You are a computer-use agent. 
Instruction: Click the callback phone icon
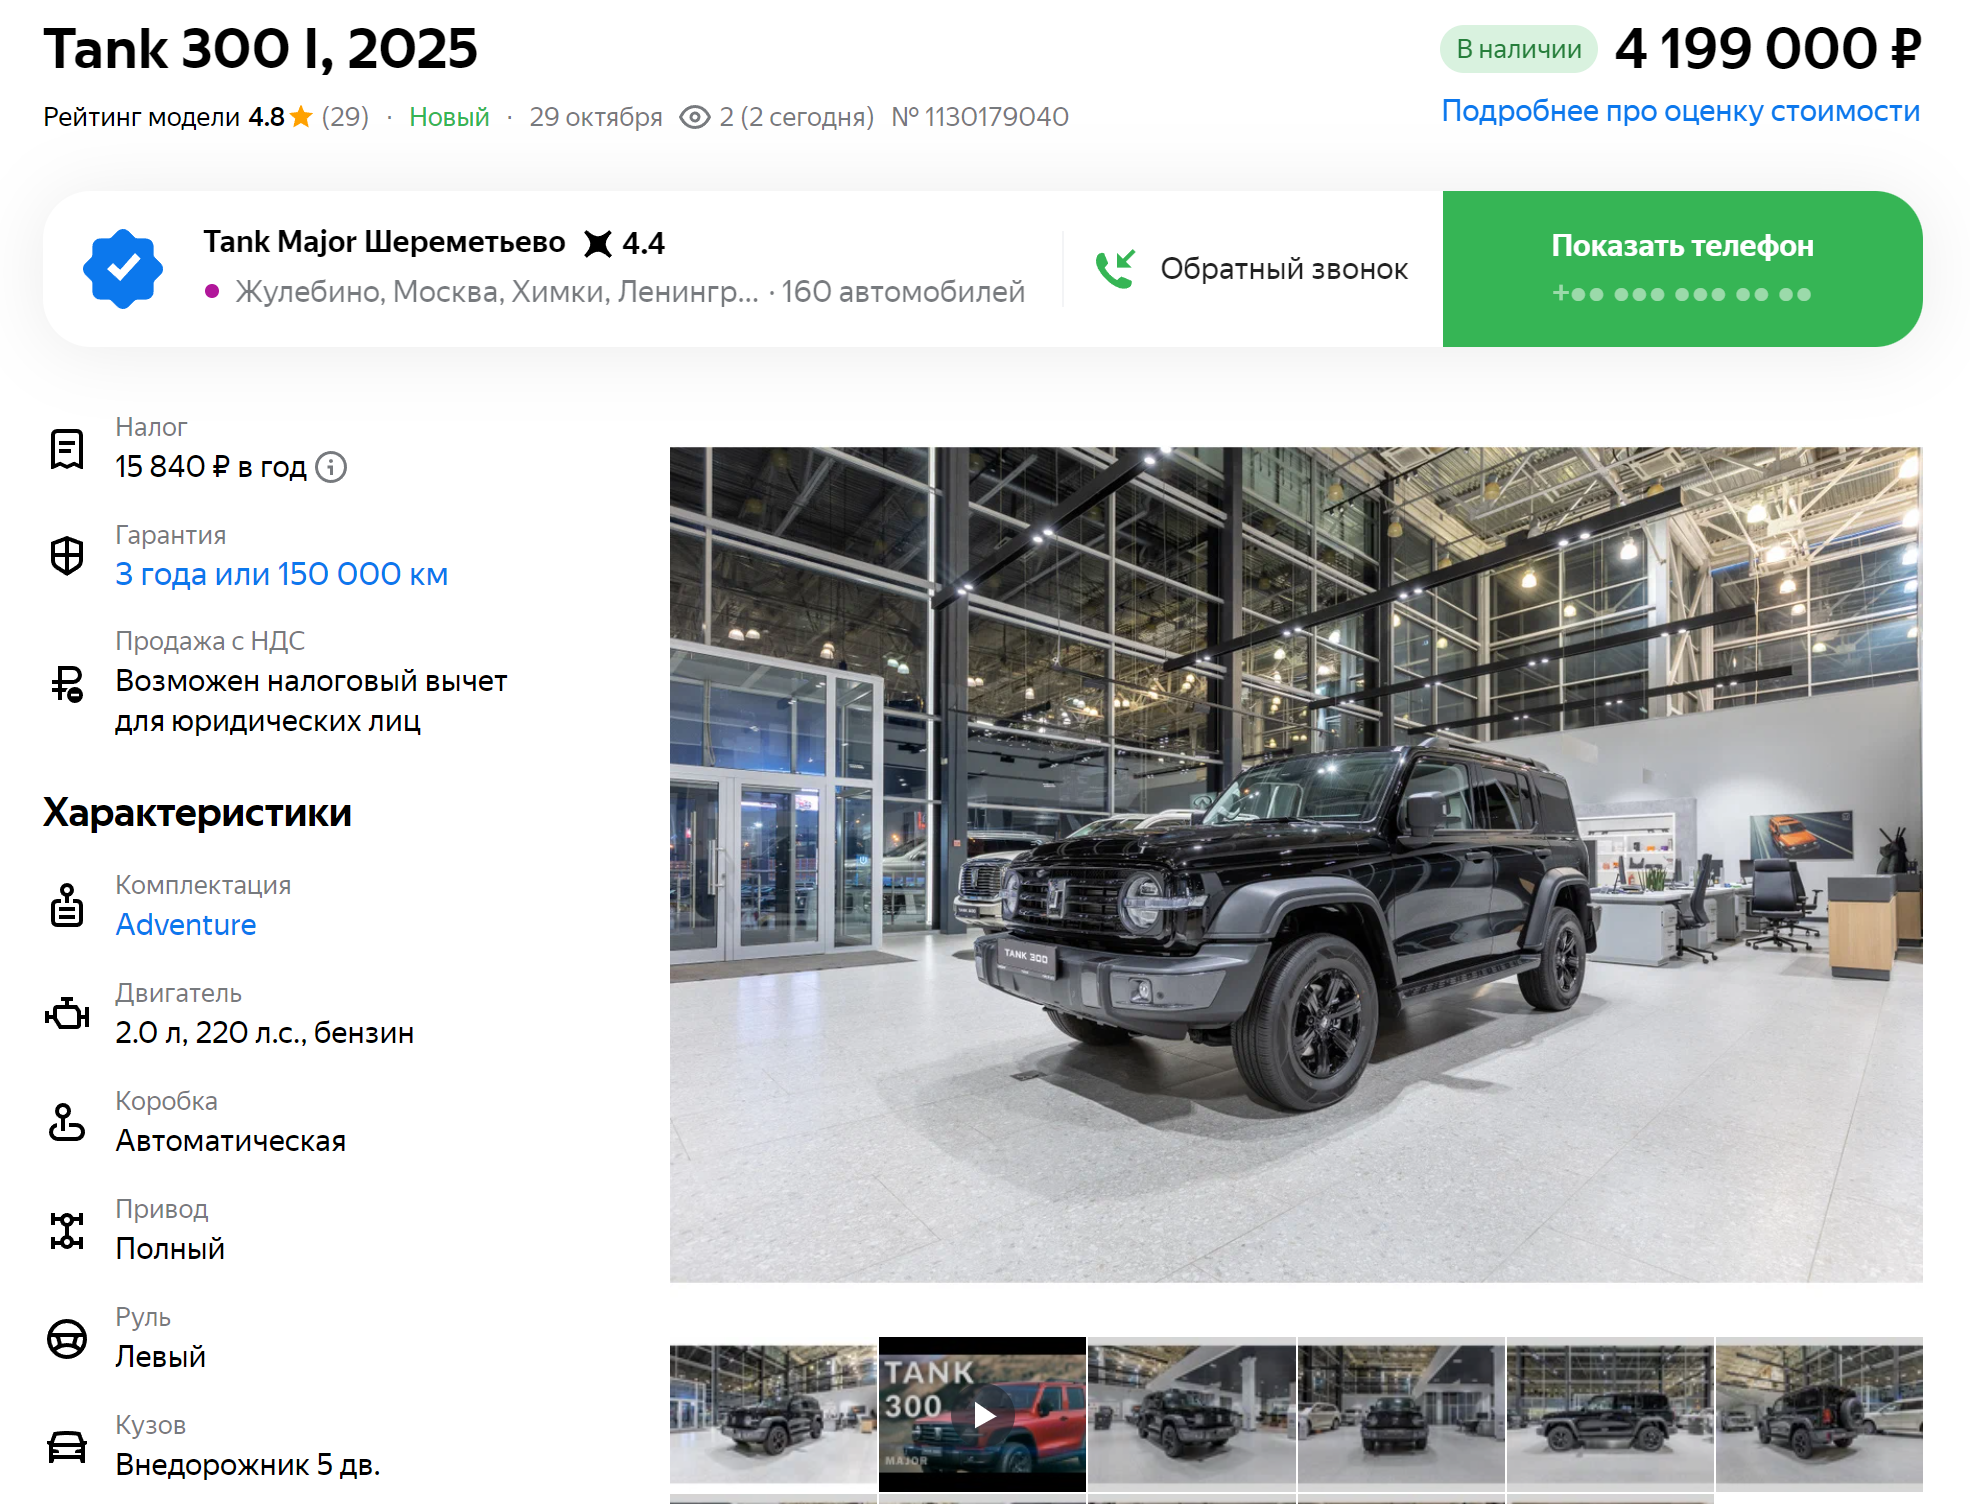click(x=1115, y=269)
